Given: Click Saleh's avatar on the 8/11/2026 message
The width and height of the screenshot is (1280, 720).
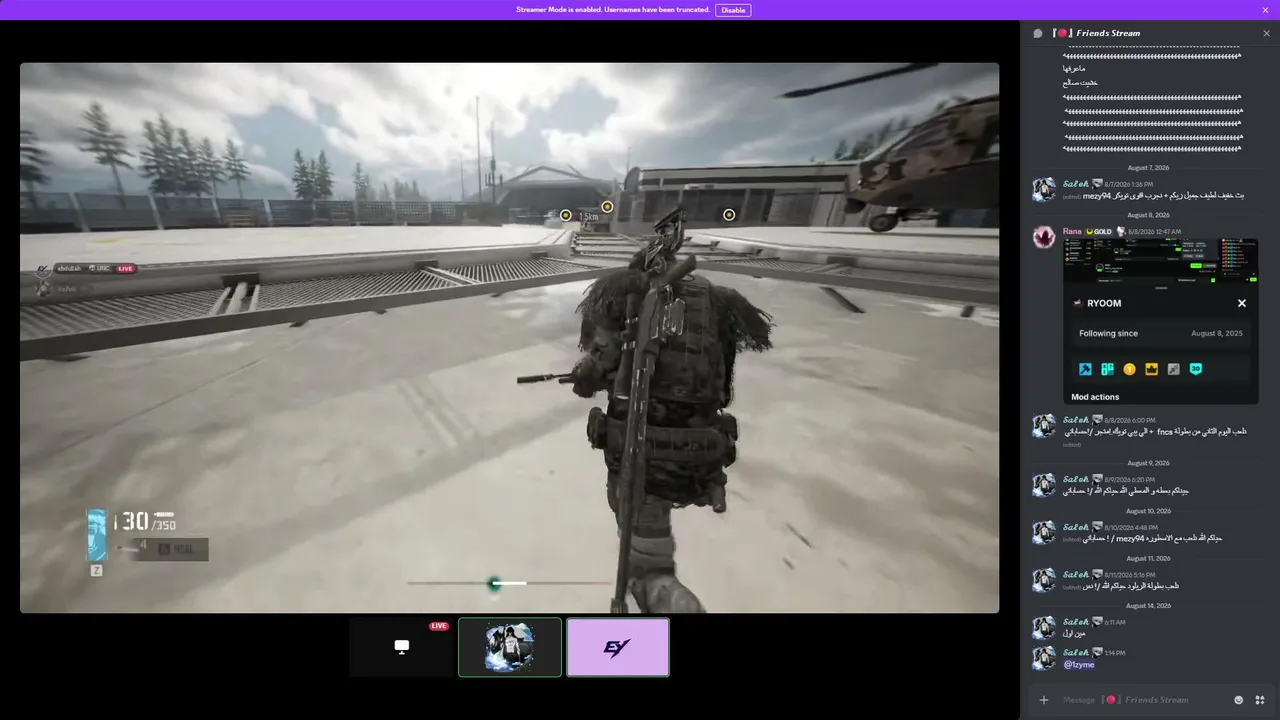Looking at the screenshot, I should click(x=1044, y=580).
